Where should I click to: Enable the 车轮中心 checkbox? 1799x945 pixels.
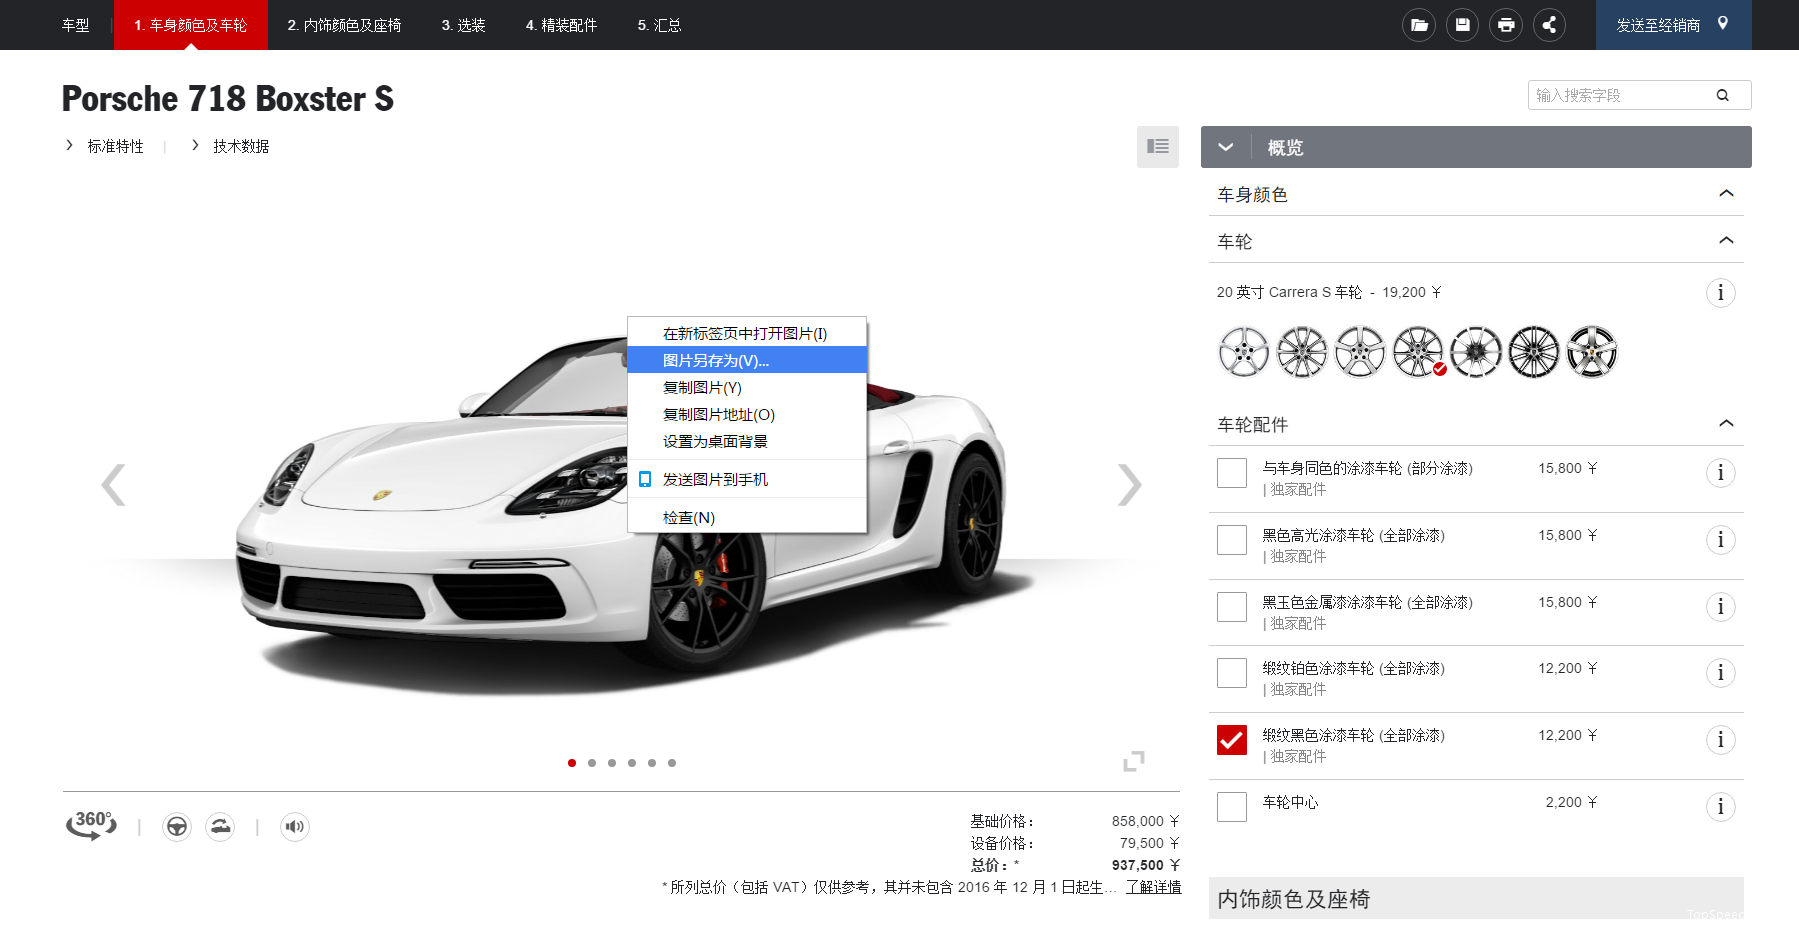pyautogui.click(x=1232, y=807)
